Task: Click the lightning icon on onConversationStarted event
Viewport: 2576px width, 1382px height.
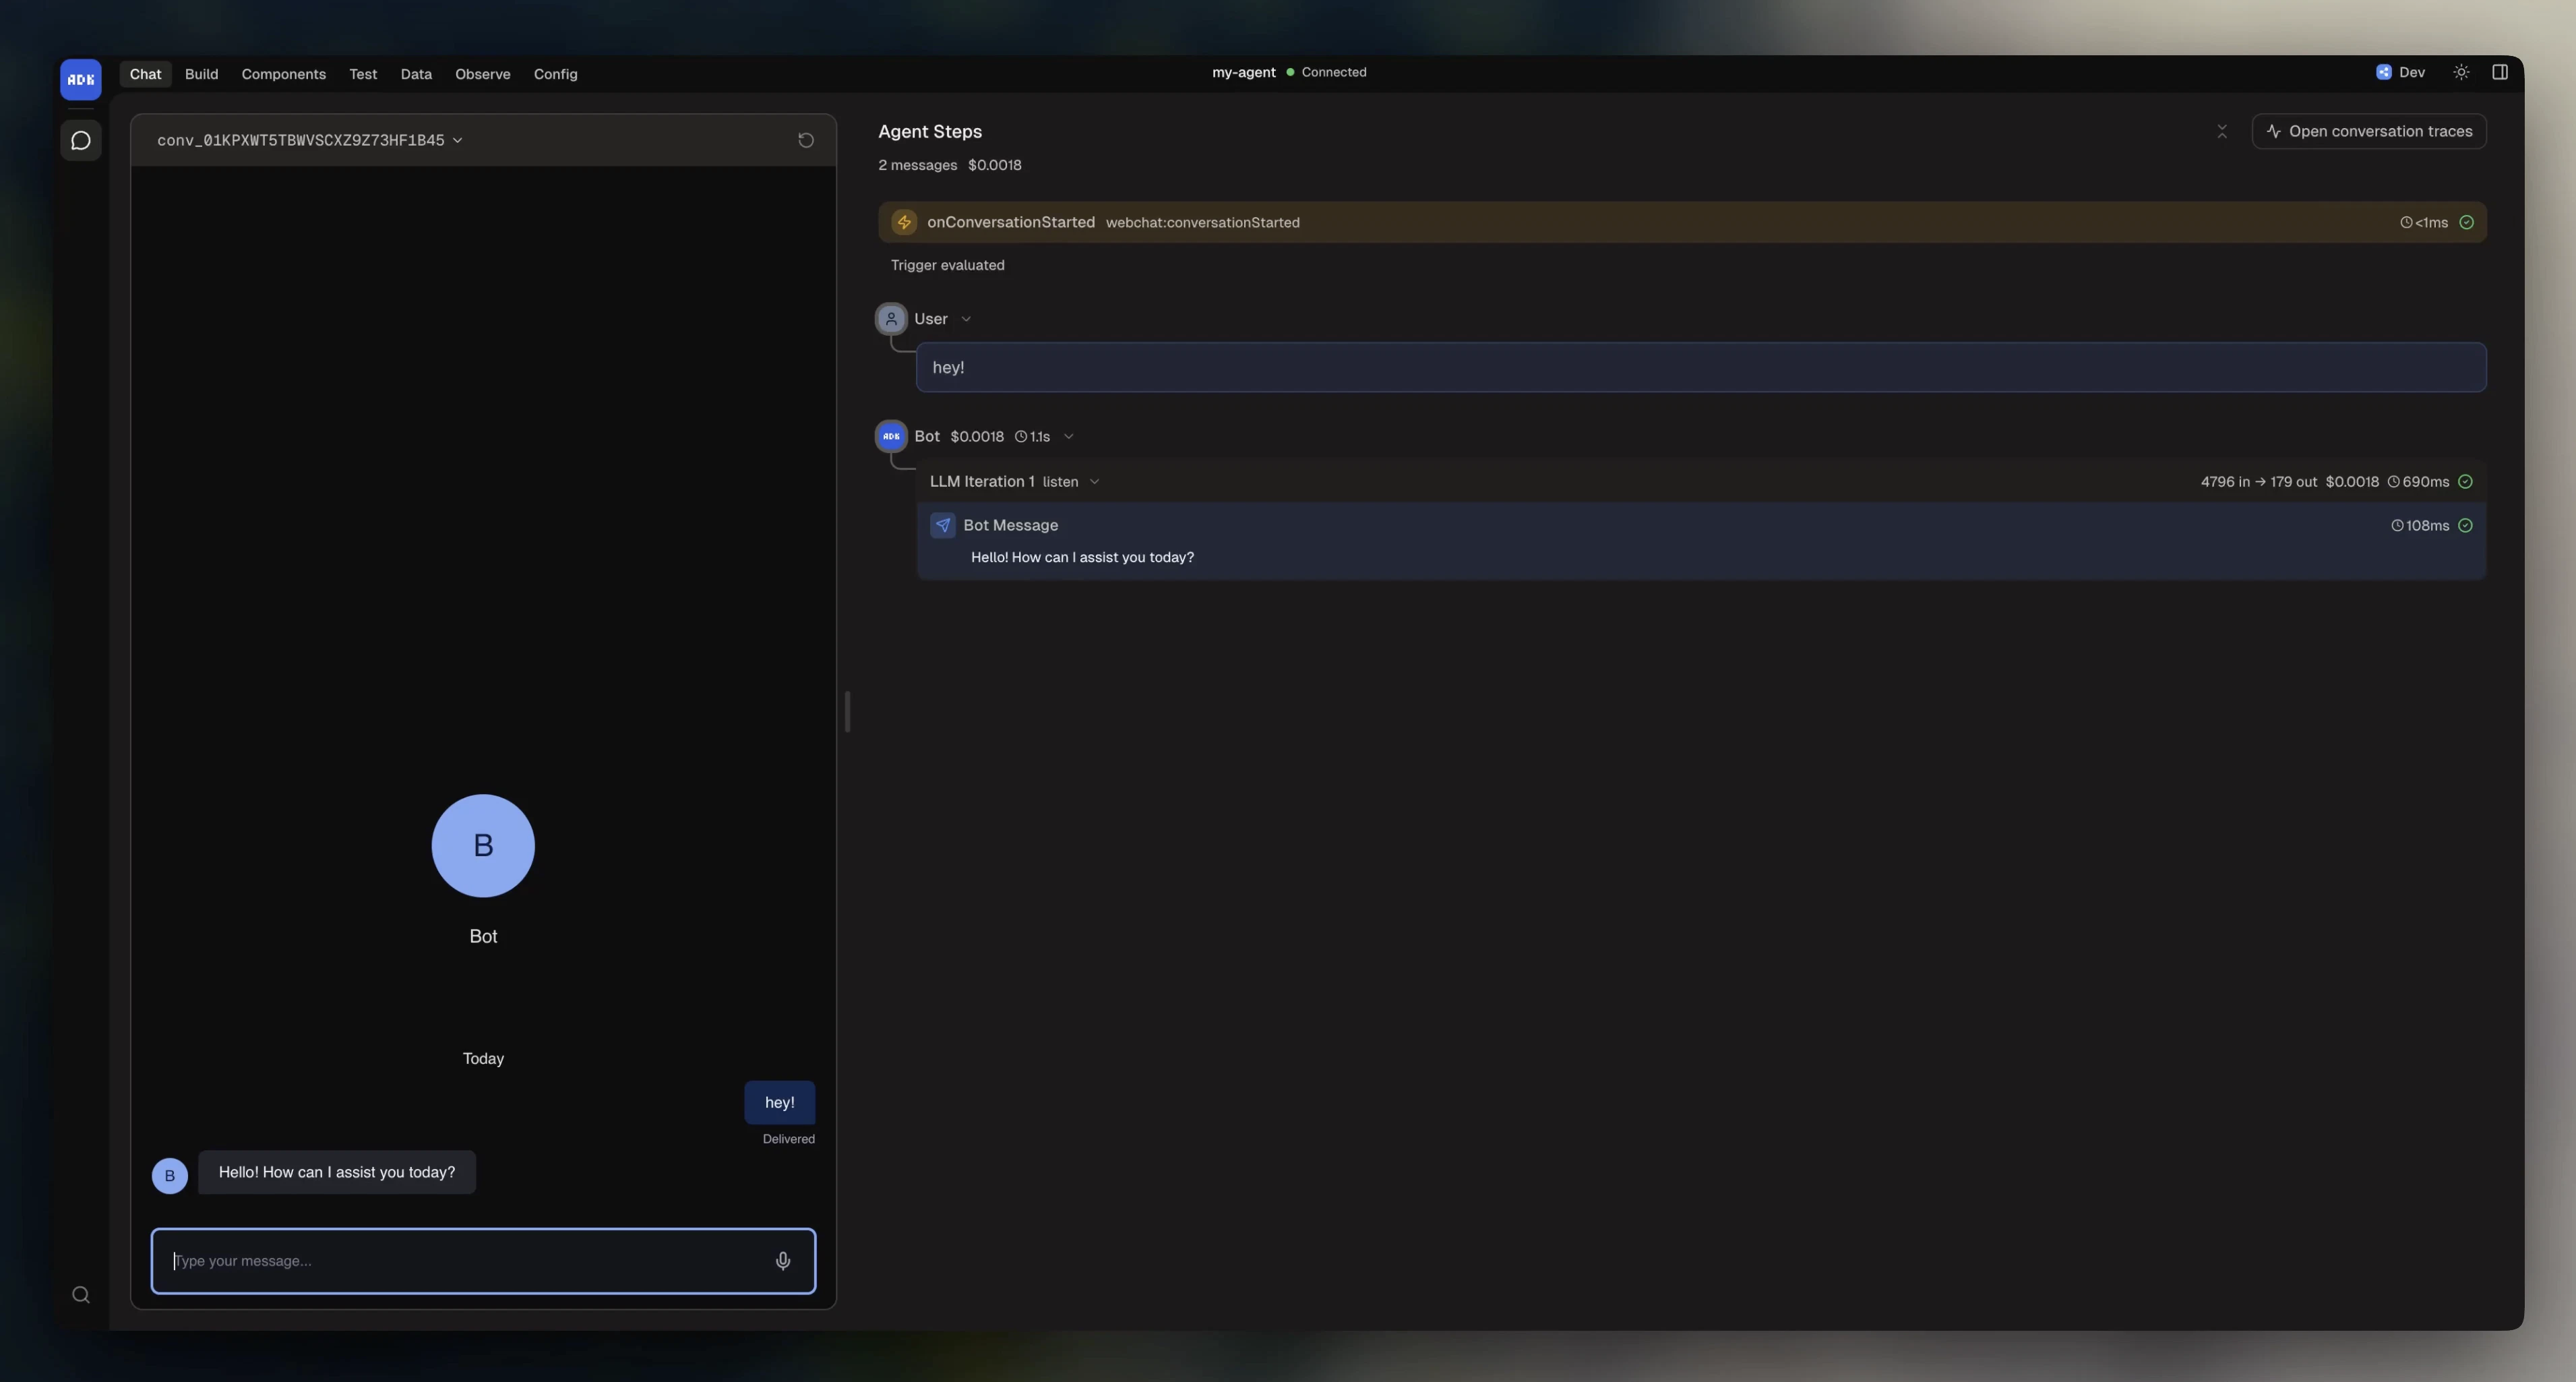Action: pyautogui.click(x=903, y=222)
